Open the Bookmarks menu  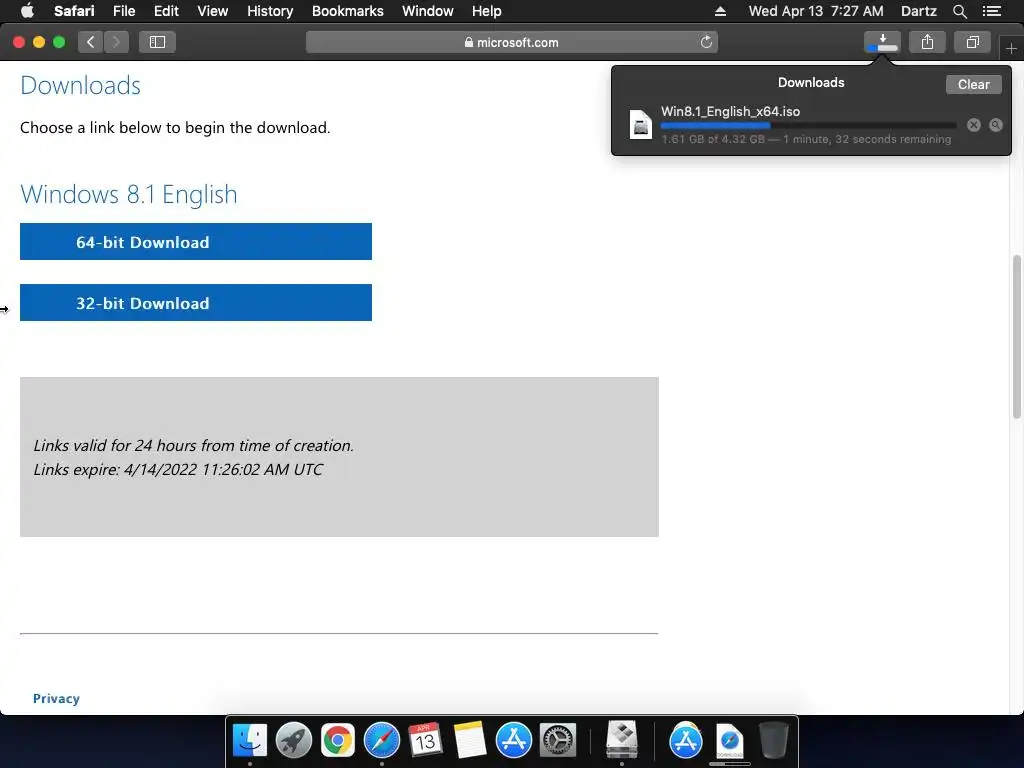point(347,11)
